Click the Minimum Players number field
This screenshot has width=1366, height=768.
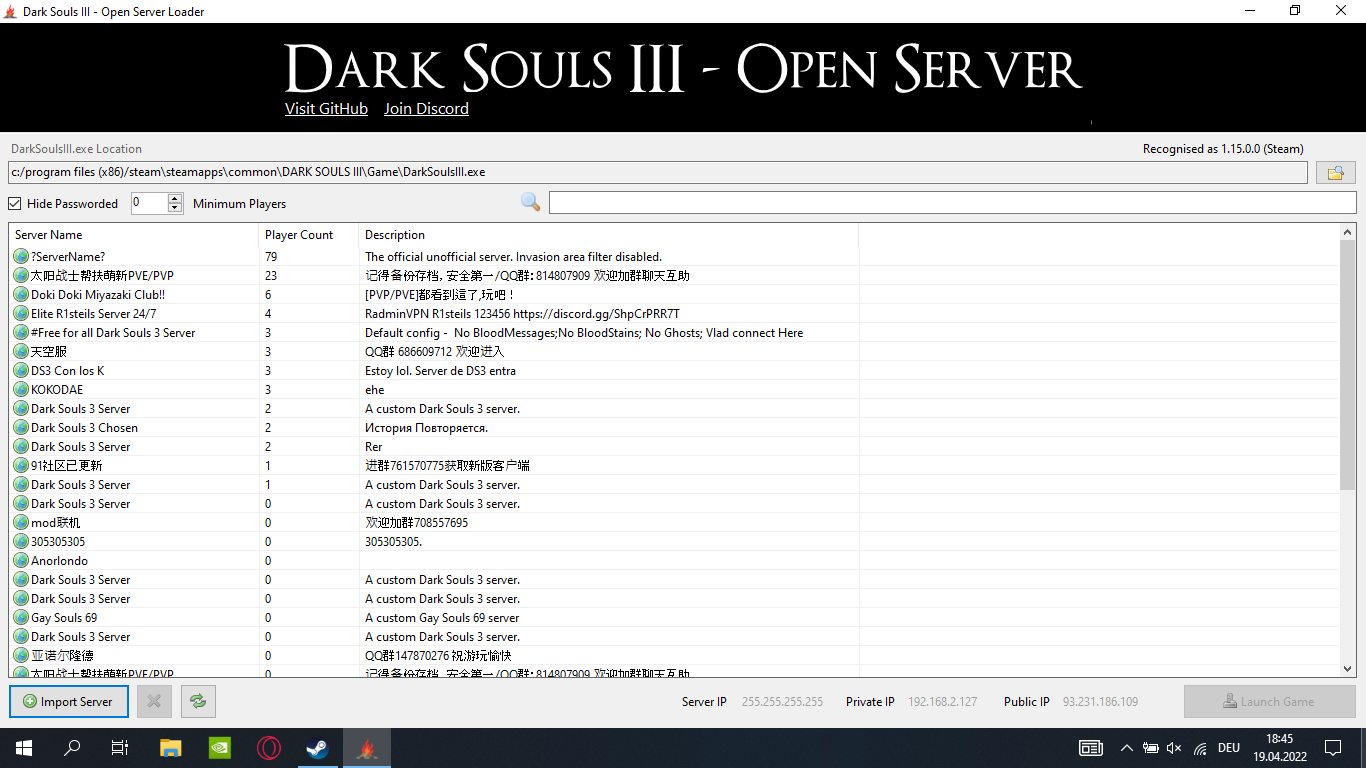pyautogui.click(x=150, y=203)
